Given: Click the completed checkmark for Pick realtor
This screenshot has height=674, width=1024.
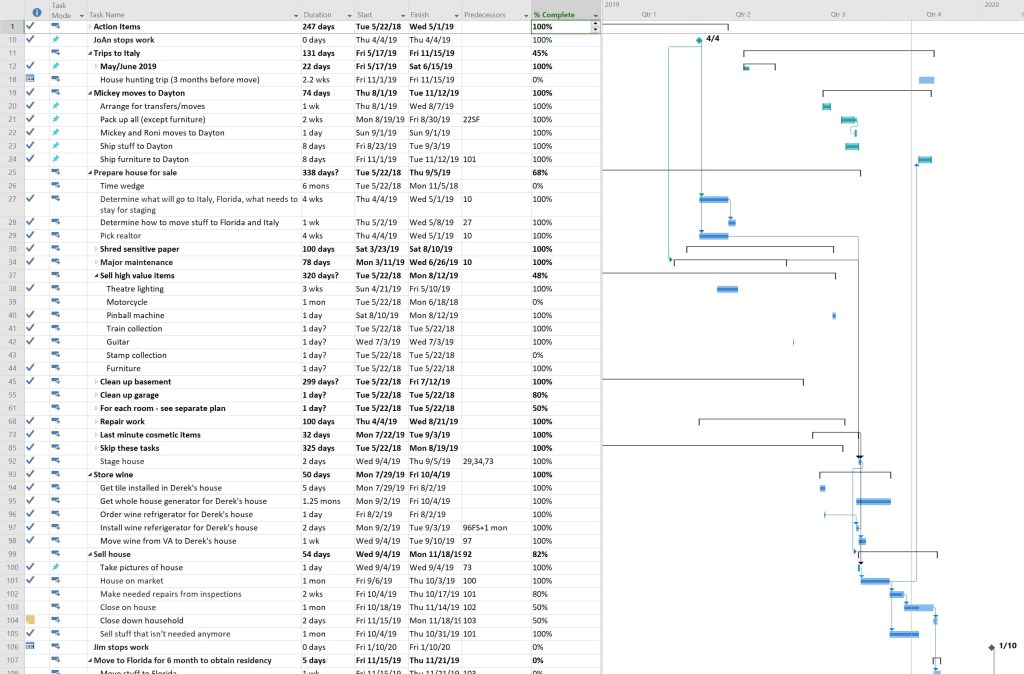Looking at the screenshot, I should tap(30, 236).
